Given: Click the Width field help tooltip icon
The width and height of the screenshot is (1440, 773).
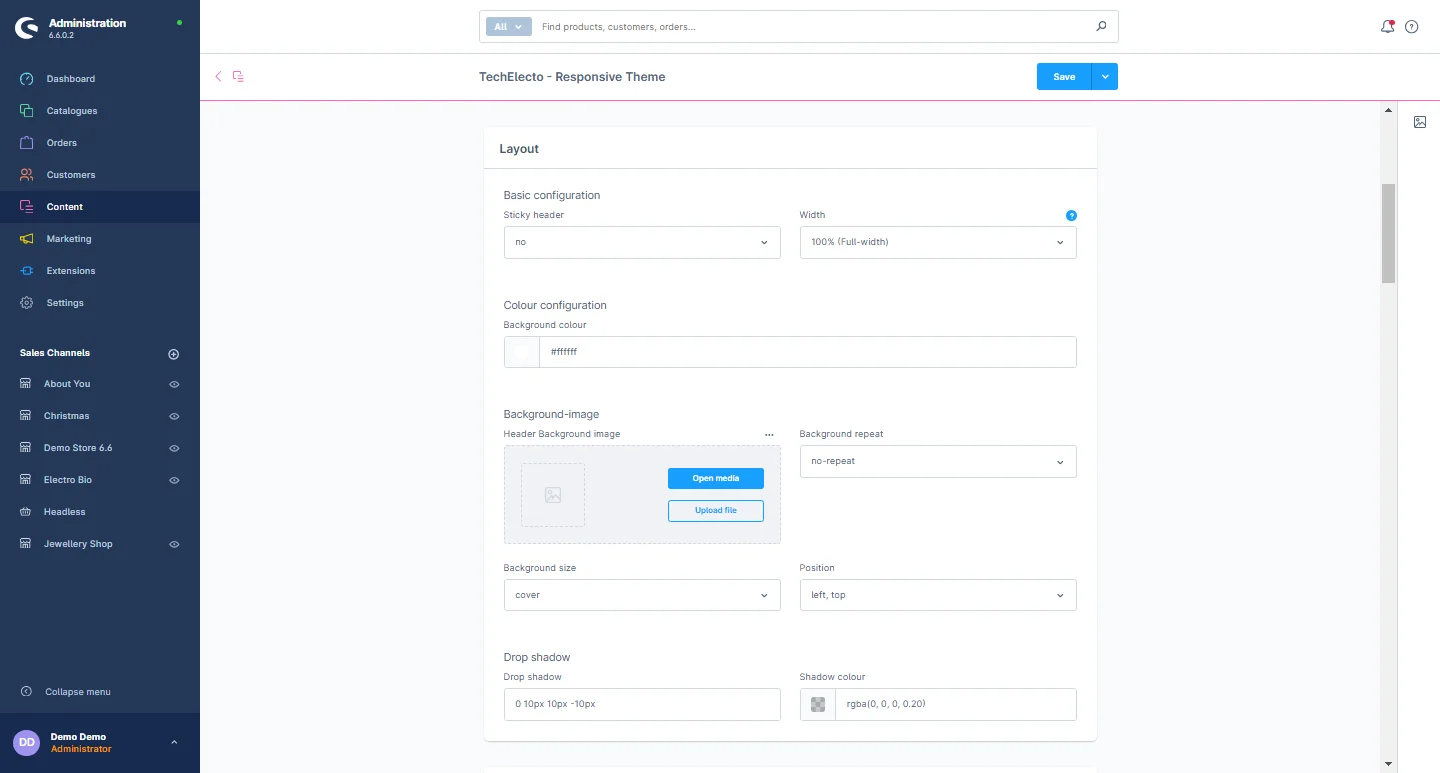Looking at the screenshot, I should click(1071, 215).
